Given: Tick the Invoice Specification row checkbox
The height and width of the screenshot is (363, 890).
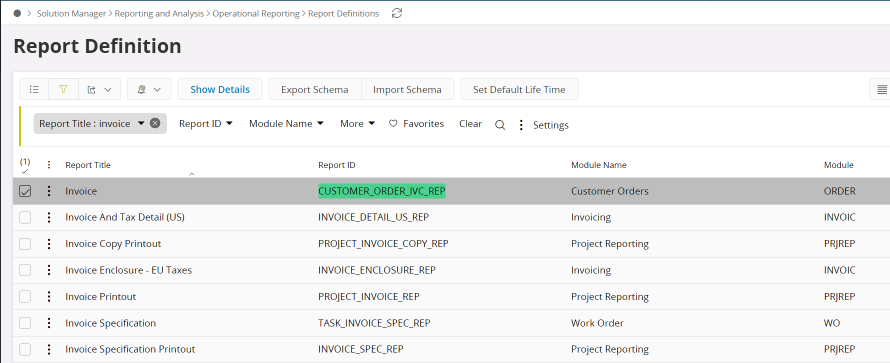Looking at the screenshot, I should coord(25,323).
